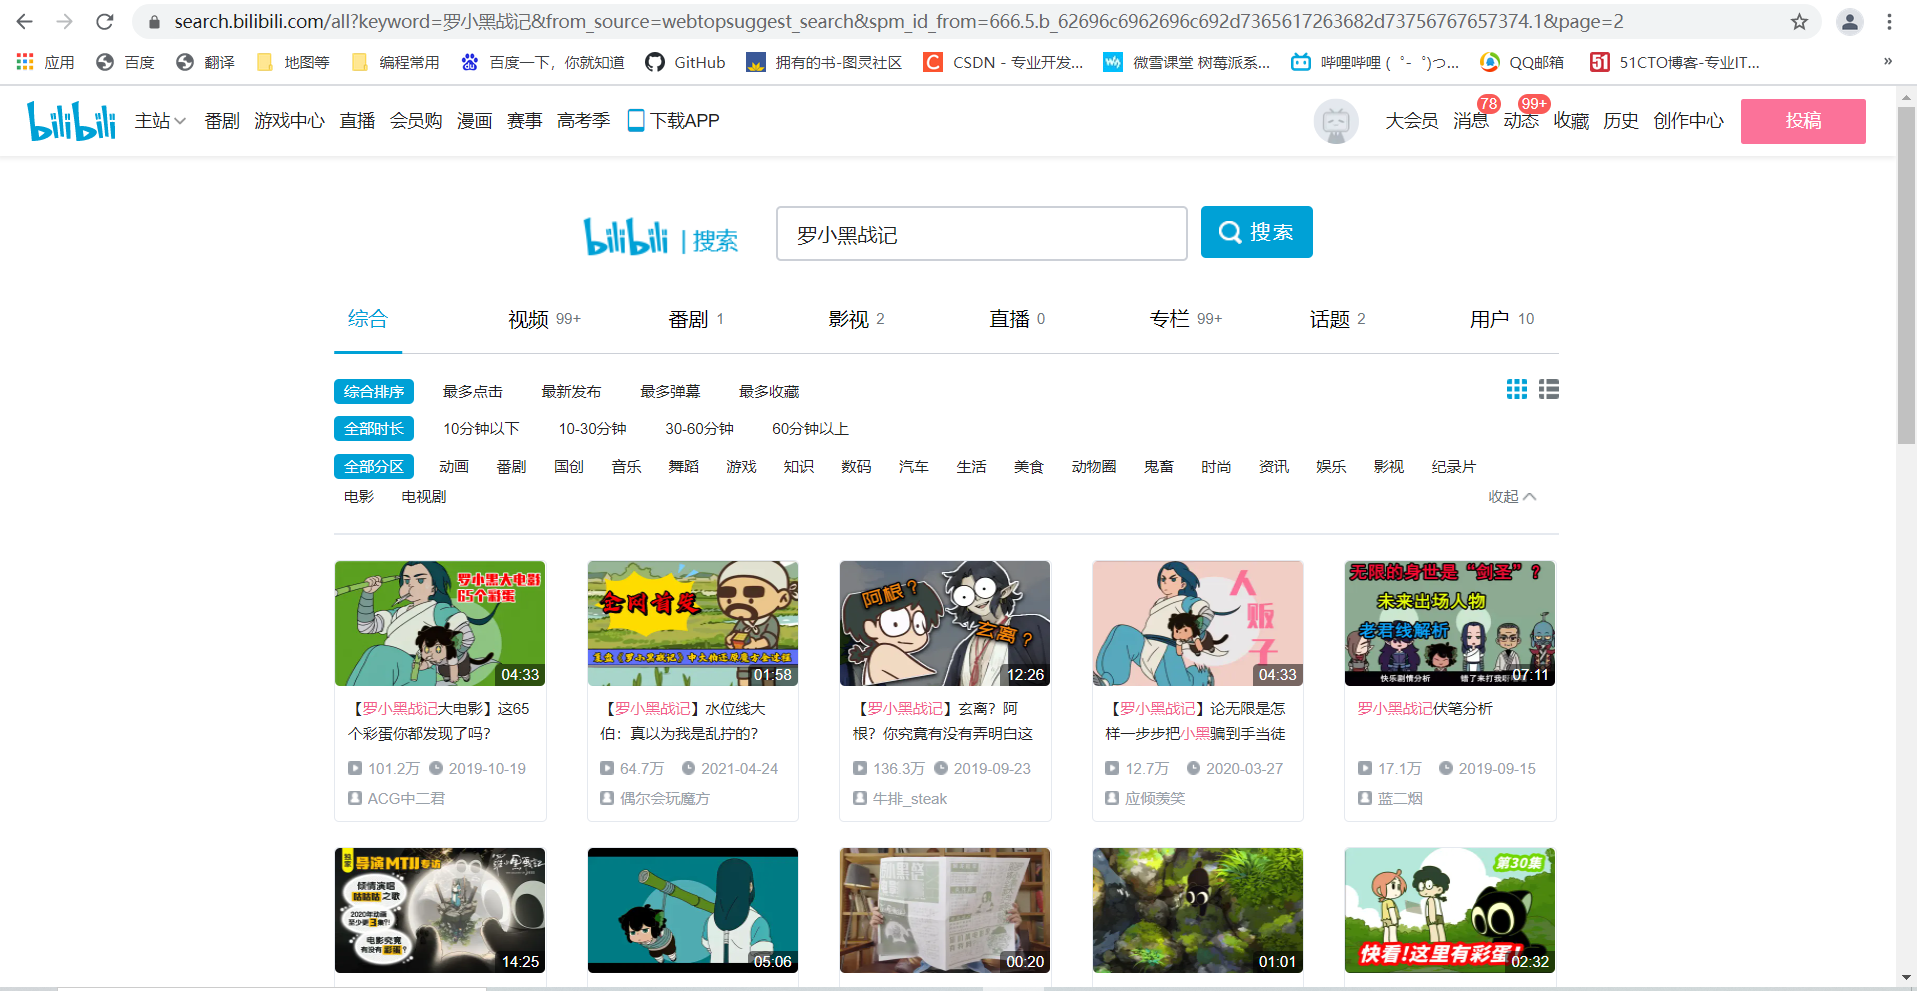Open the 历史 history link
The image size is (1917, 991).
coord(1620,121)
